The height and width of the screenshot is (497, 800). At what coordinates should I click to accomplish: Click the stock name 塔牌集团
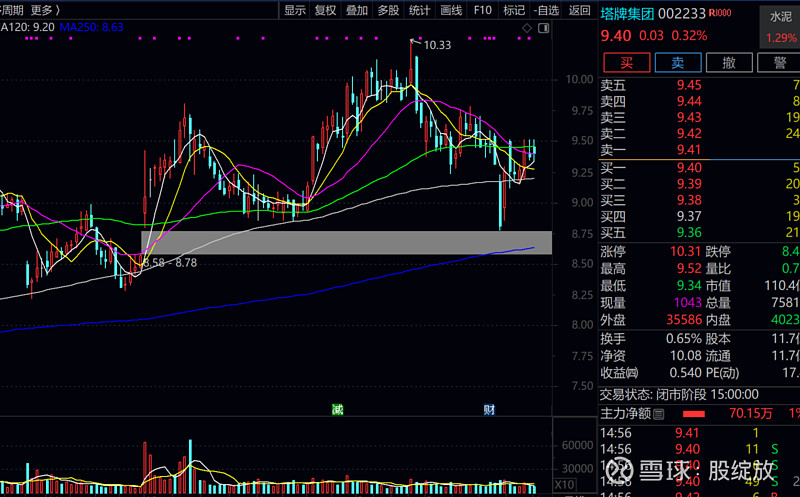[627, 14]
